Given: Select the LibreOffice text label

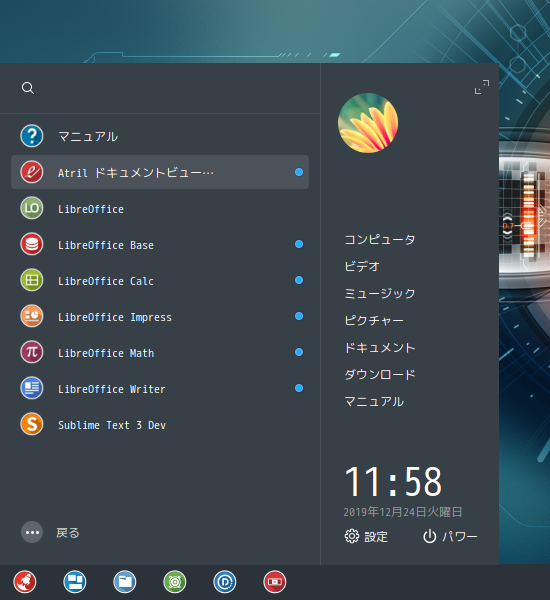Looking at the screenshot, I should [x=91, y=209].
